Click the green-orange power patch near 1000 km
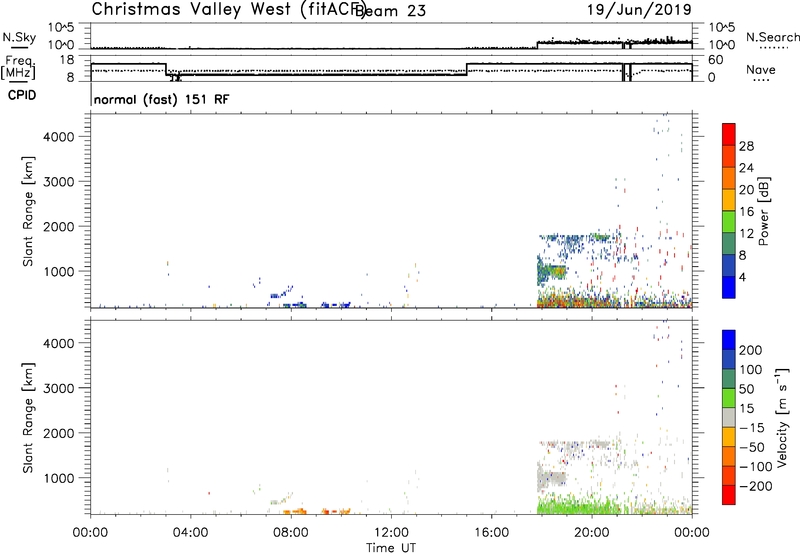 [x=551, y=271]
